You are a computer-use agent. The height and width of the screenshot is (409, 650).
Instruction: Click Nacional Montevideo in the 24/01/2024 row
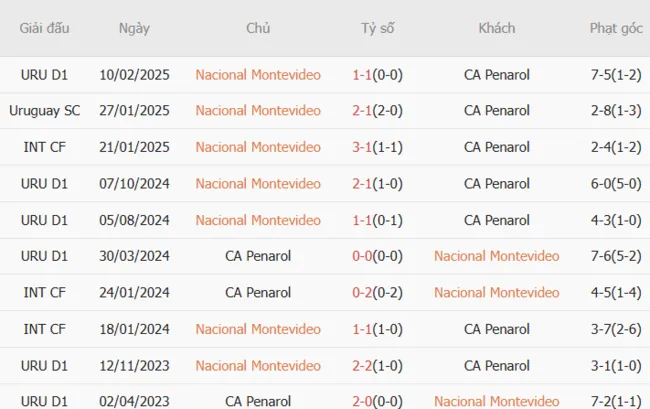pos(497,292)
